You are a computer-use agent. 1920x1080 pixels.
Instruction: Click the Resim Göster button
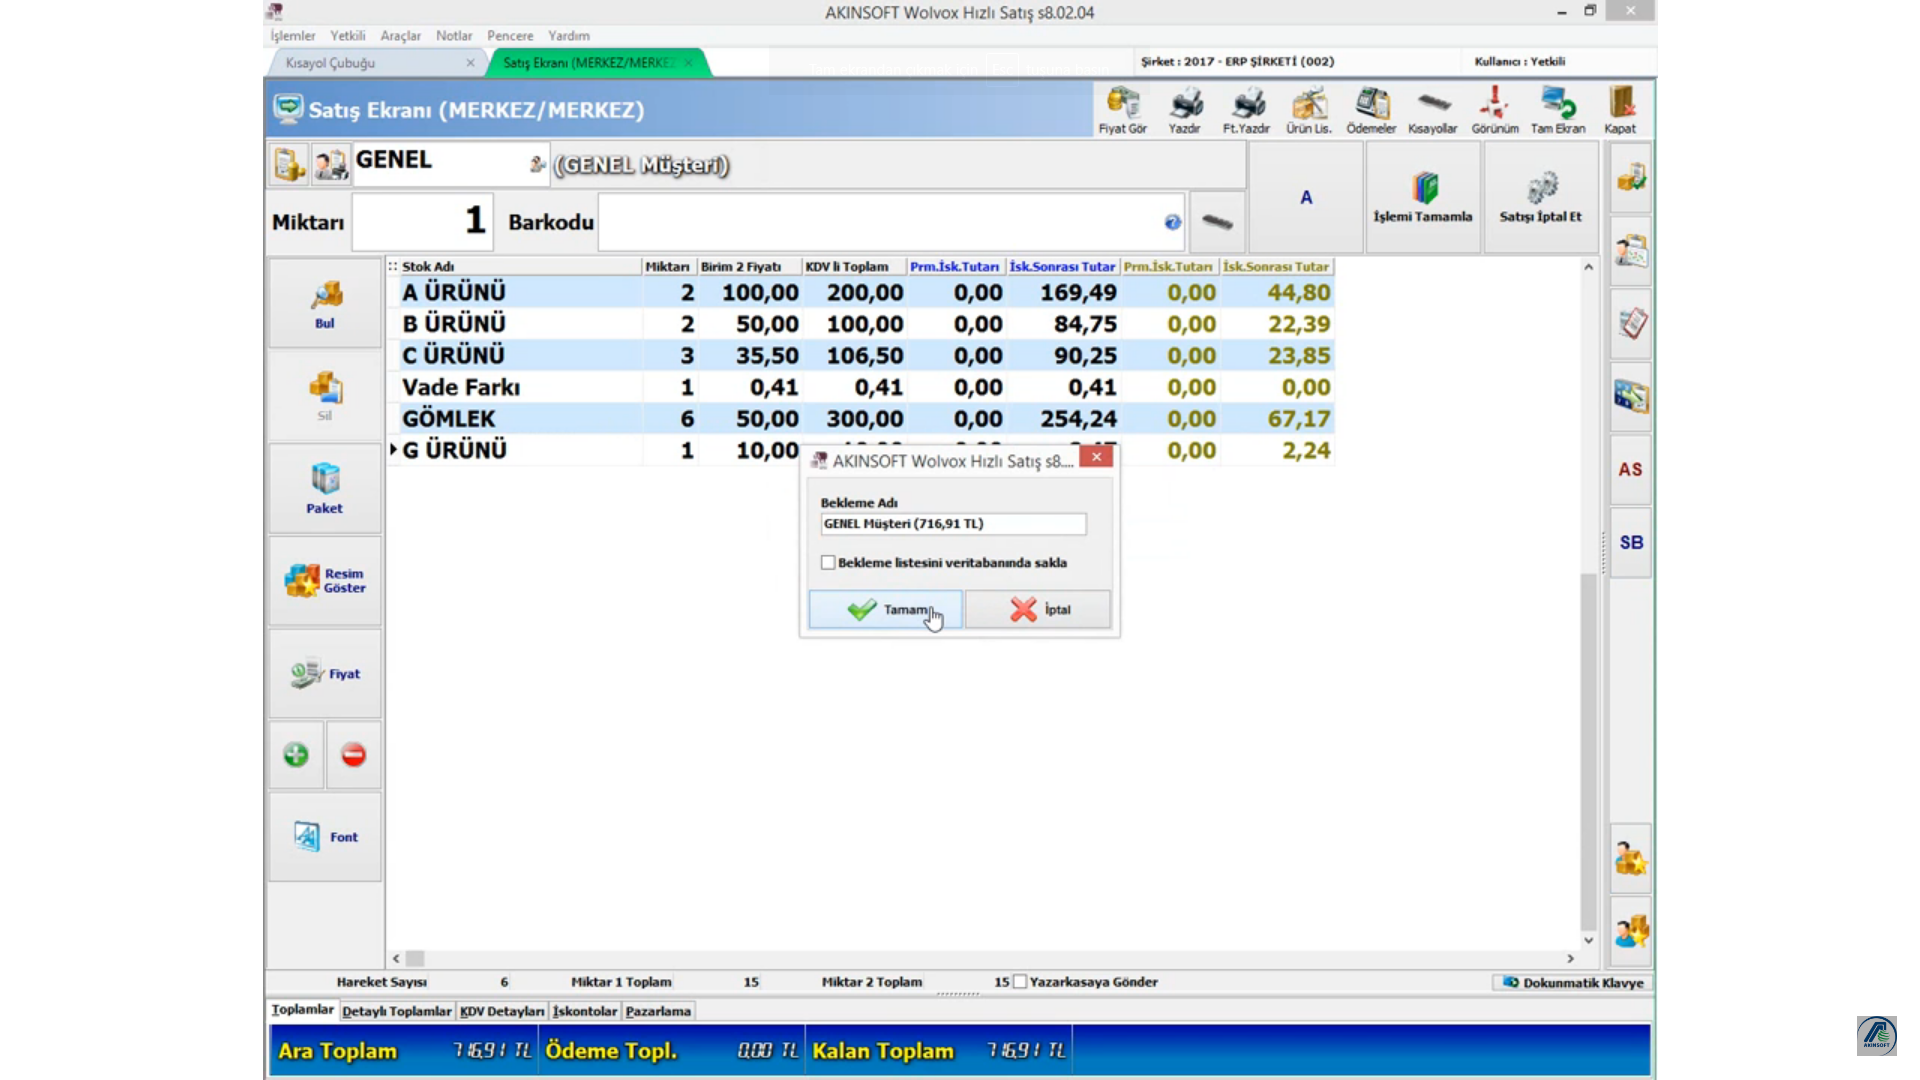coord(325,581)
